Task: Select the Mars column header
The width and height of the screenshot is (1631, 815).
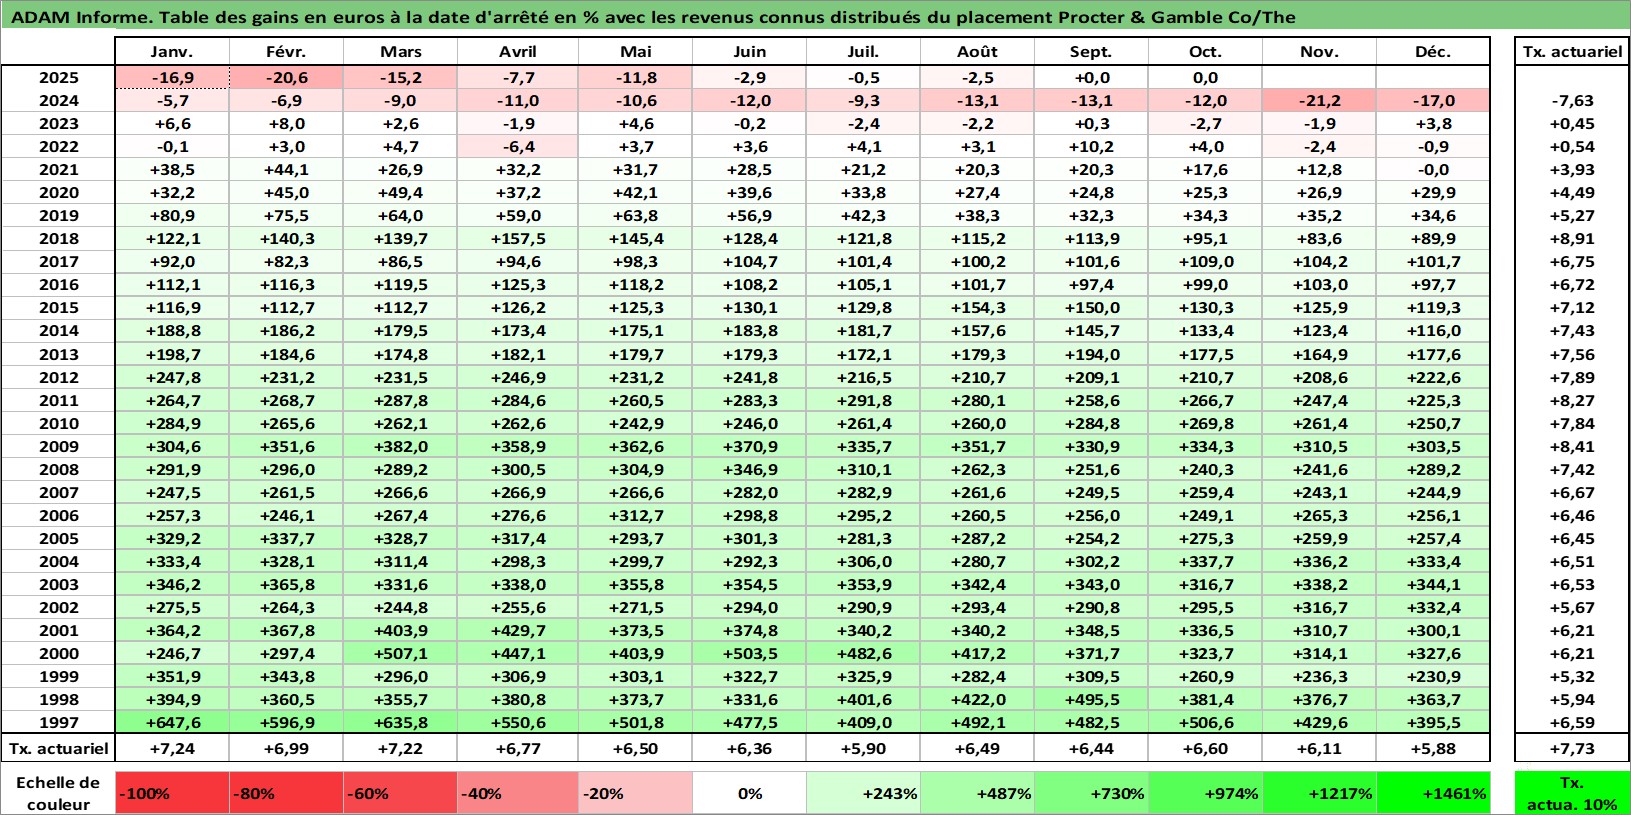Action: [x=400, y=52]
